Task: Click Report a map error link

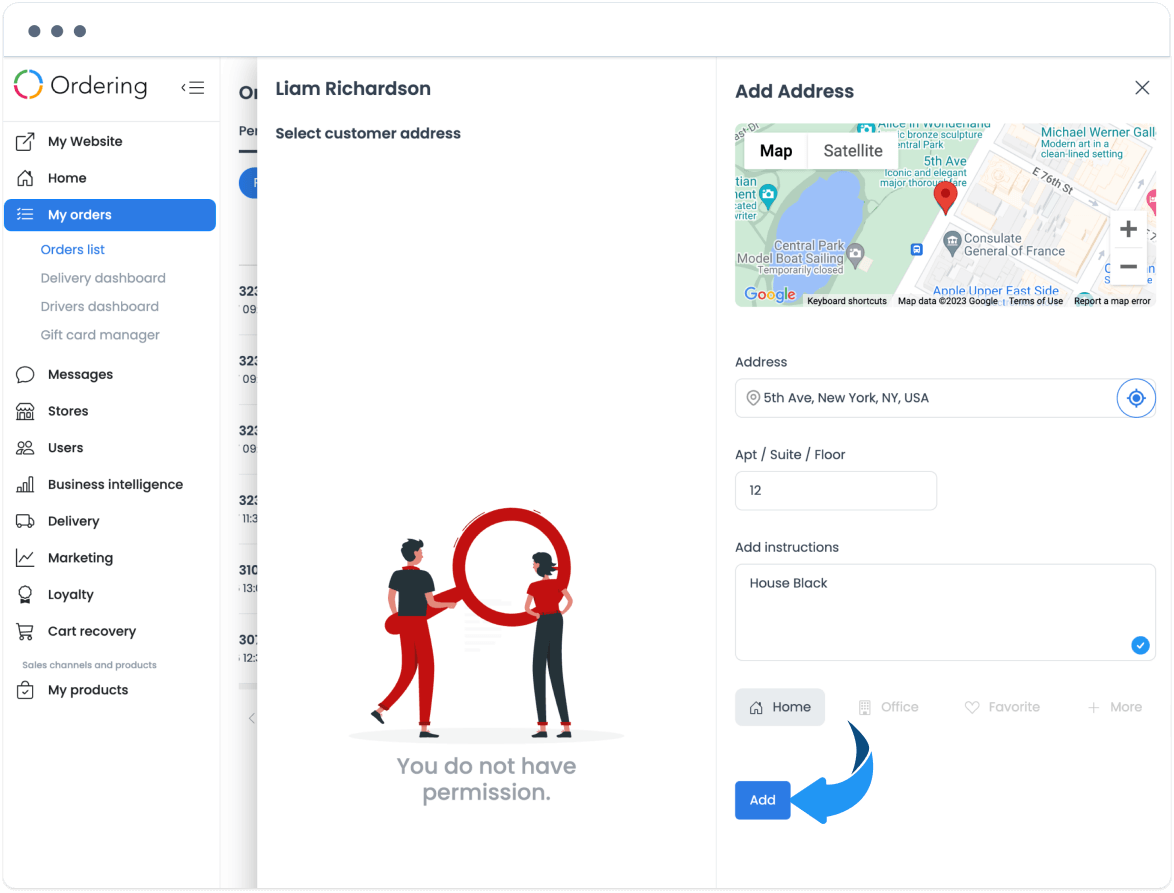Action: click(1112, 301)
